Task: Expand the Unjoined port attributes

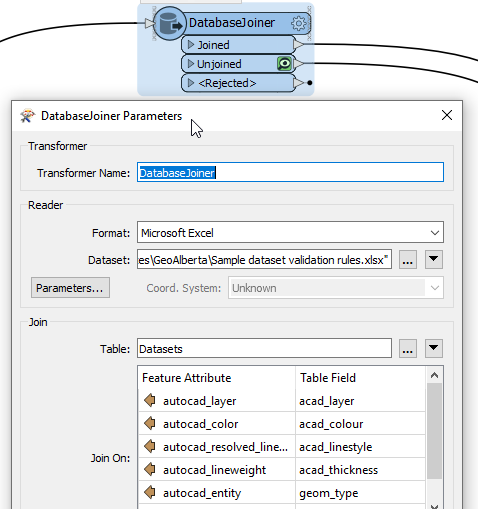Action: 191,64
